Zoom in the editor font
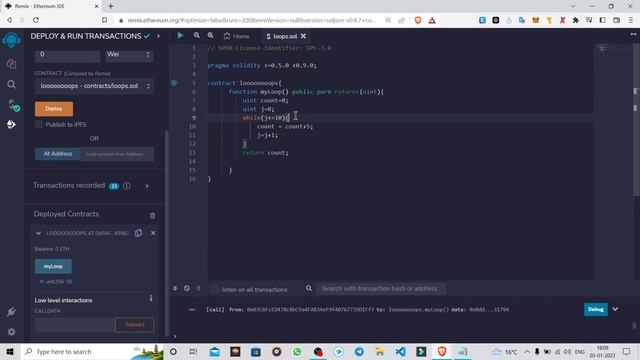Viewport: 640px width, 360px height. tap(211, 36)
